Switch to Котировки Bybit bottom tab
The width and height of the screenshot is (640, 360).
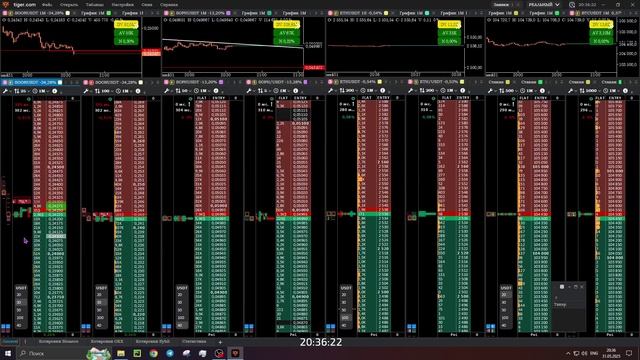(153, 341)
